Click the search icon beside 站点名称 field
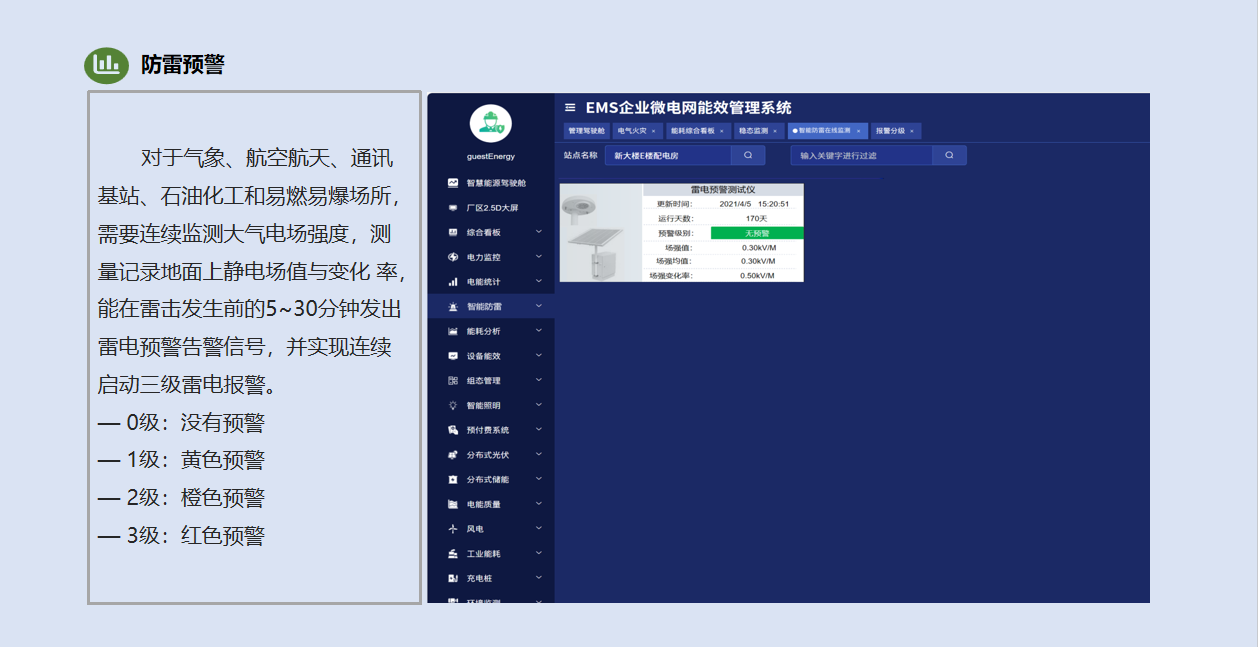The image size is (1258, 647). coord(748,155)
